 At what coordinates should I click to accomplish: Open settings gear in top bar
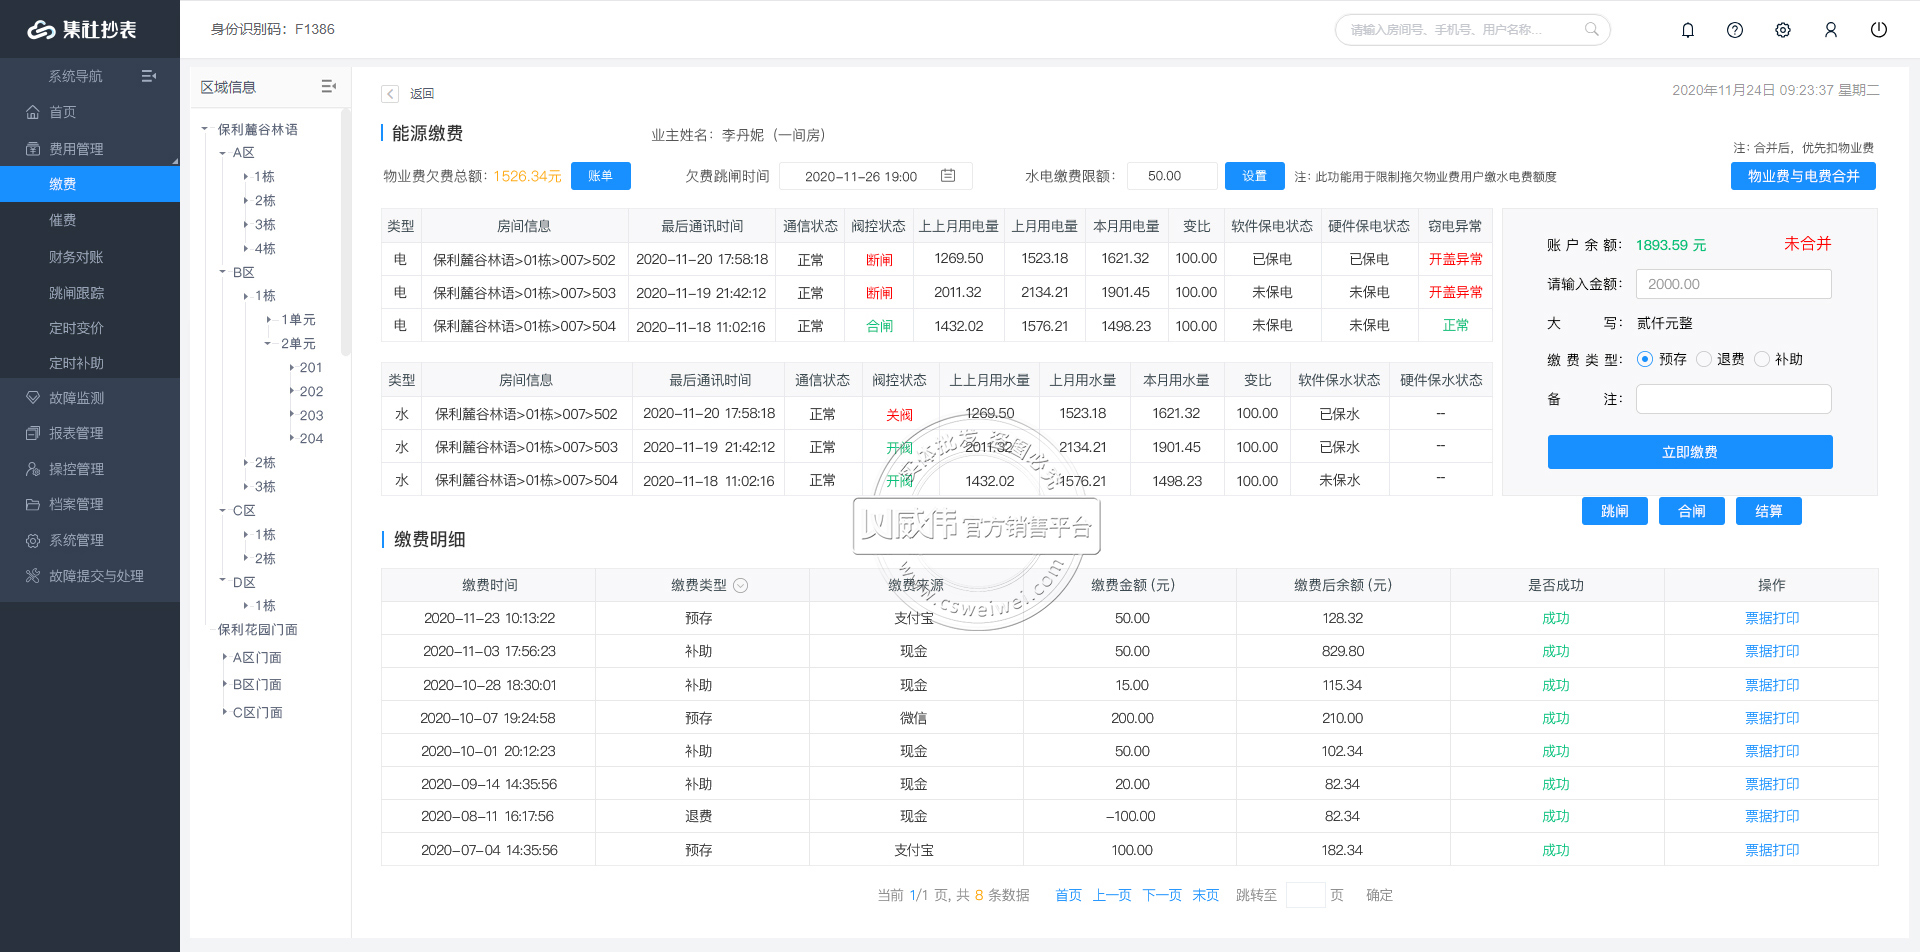[x=1783, y=30]
